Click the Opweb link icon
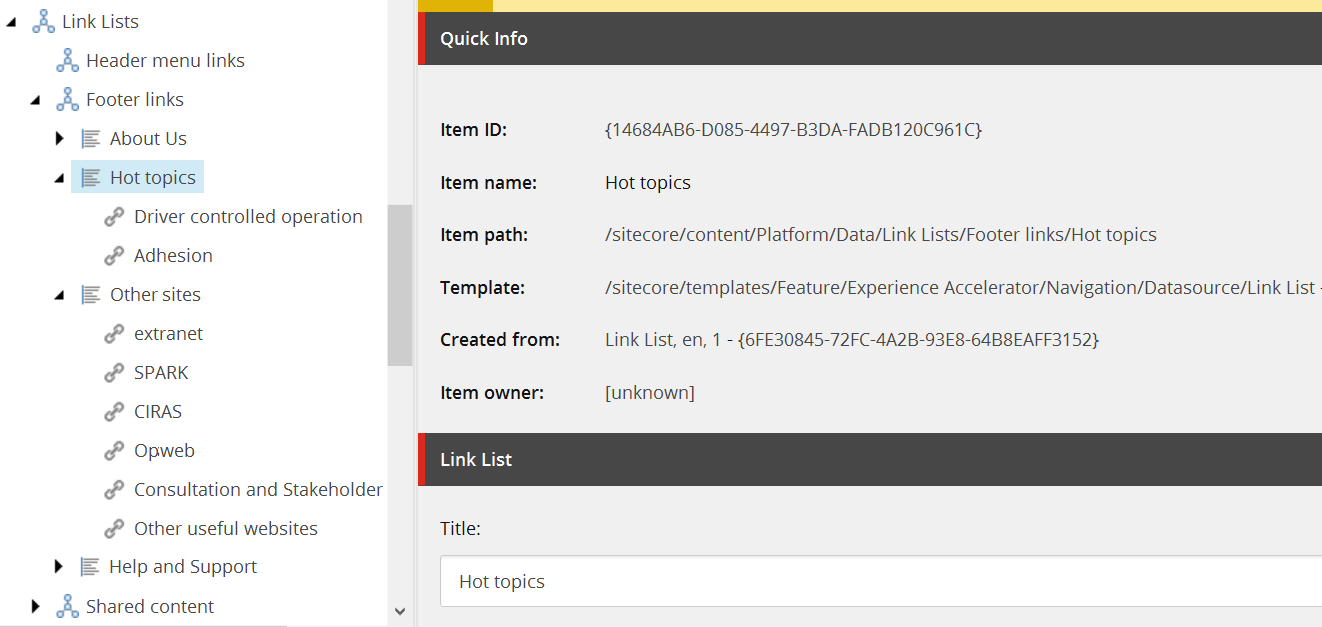The height and width of the screenshot is (627, 1322). pos(115,450)
